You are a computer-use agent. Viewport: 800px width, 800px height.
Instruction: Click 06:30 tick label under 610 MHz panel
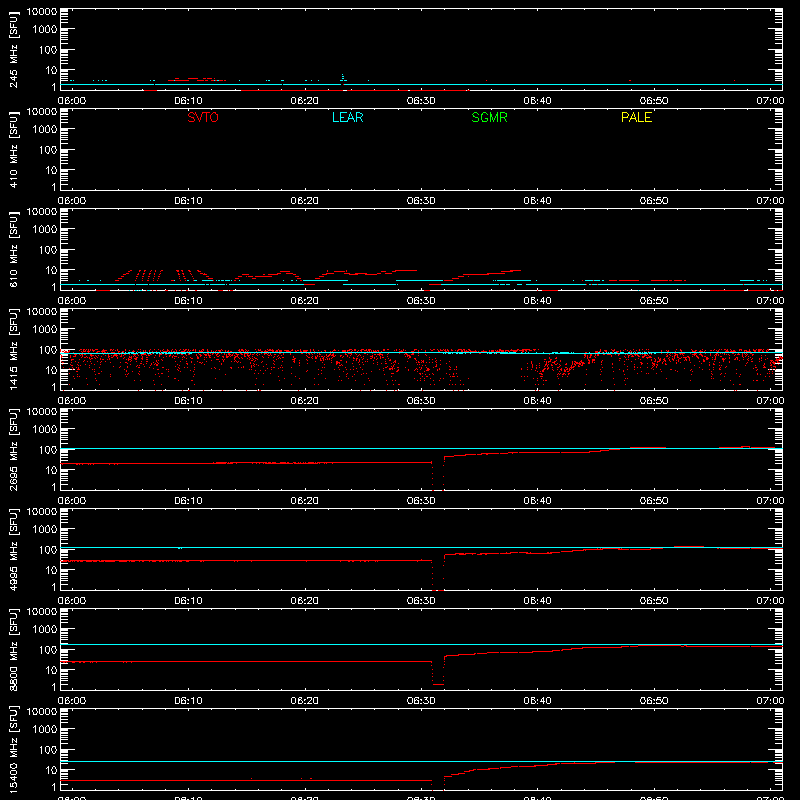(421, 301)
